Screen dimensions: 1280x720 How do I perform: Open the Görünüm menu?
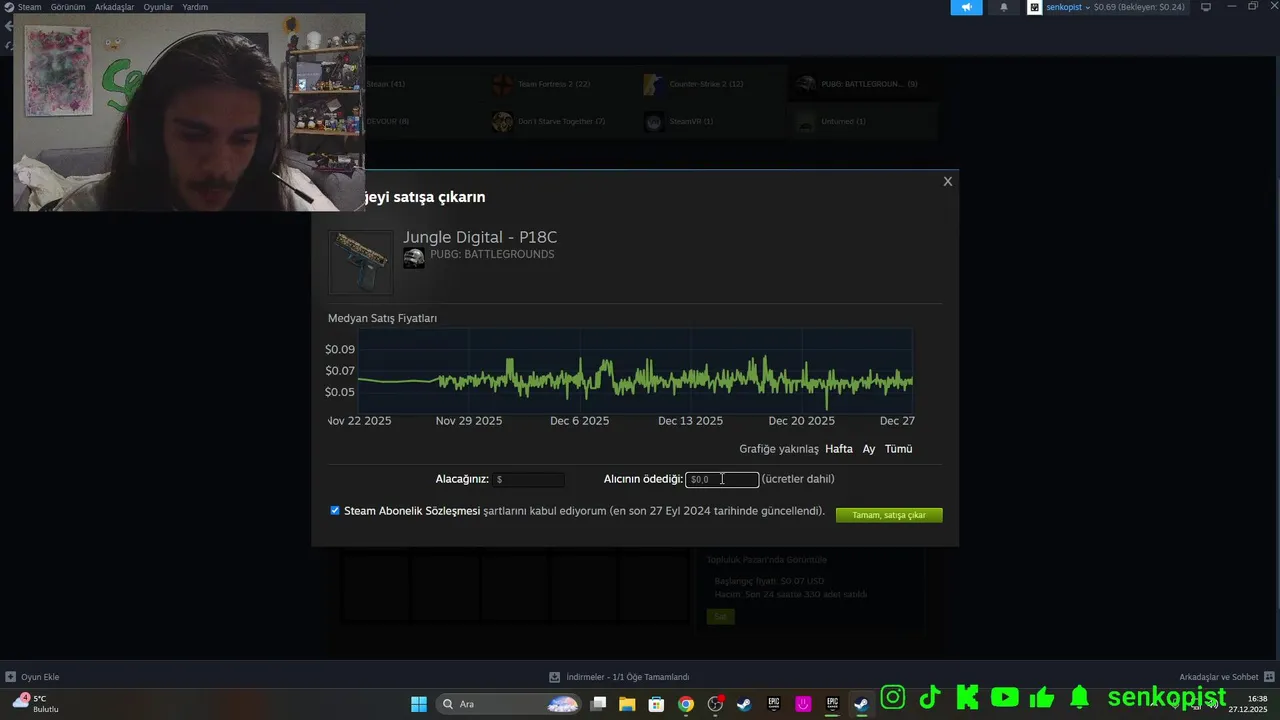click(68, 7)
